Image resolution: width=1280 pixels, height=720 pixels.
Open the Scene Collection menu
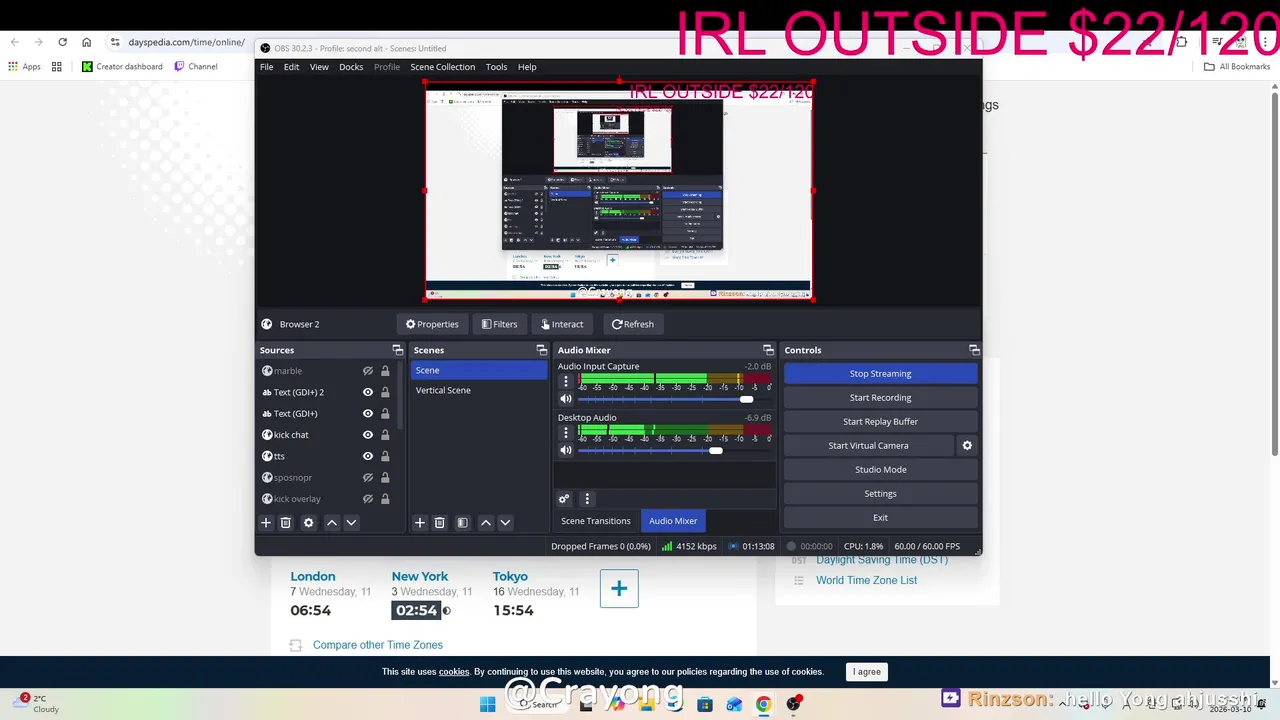(442, 67)
